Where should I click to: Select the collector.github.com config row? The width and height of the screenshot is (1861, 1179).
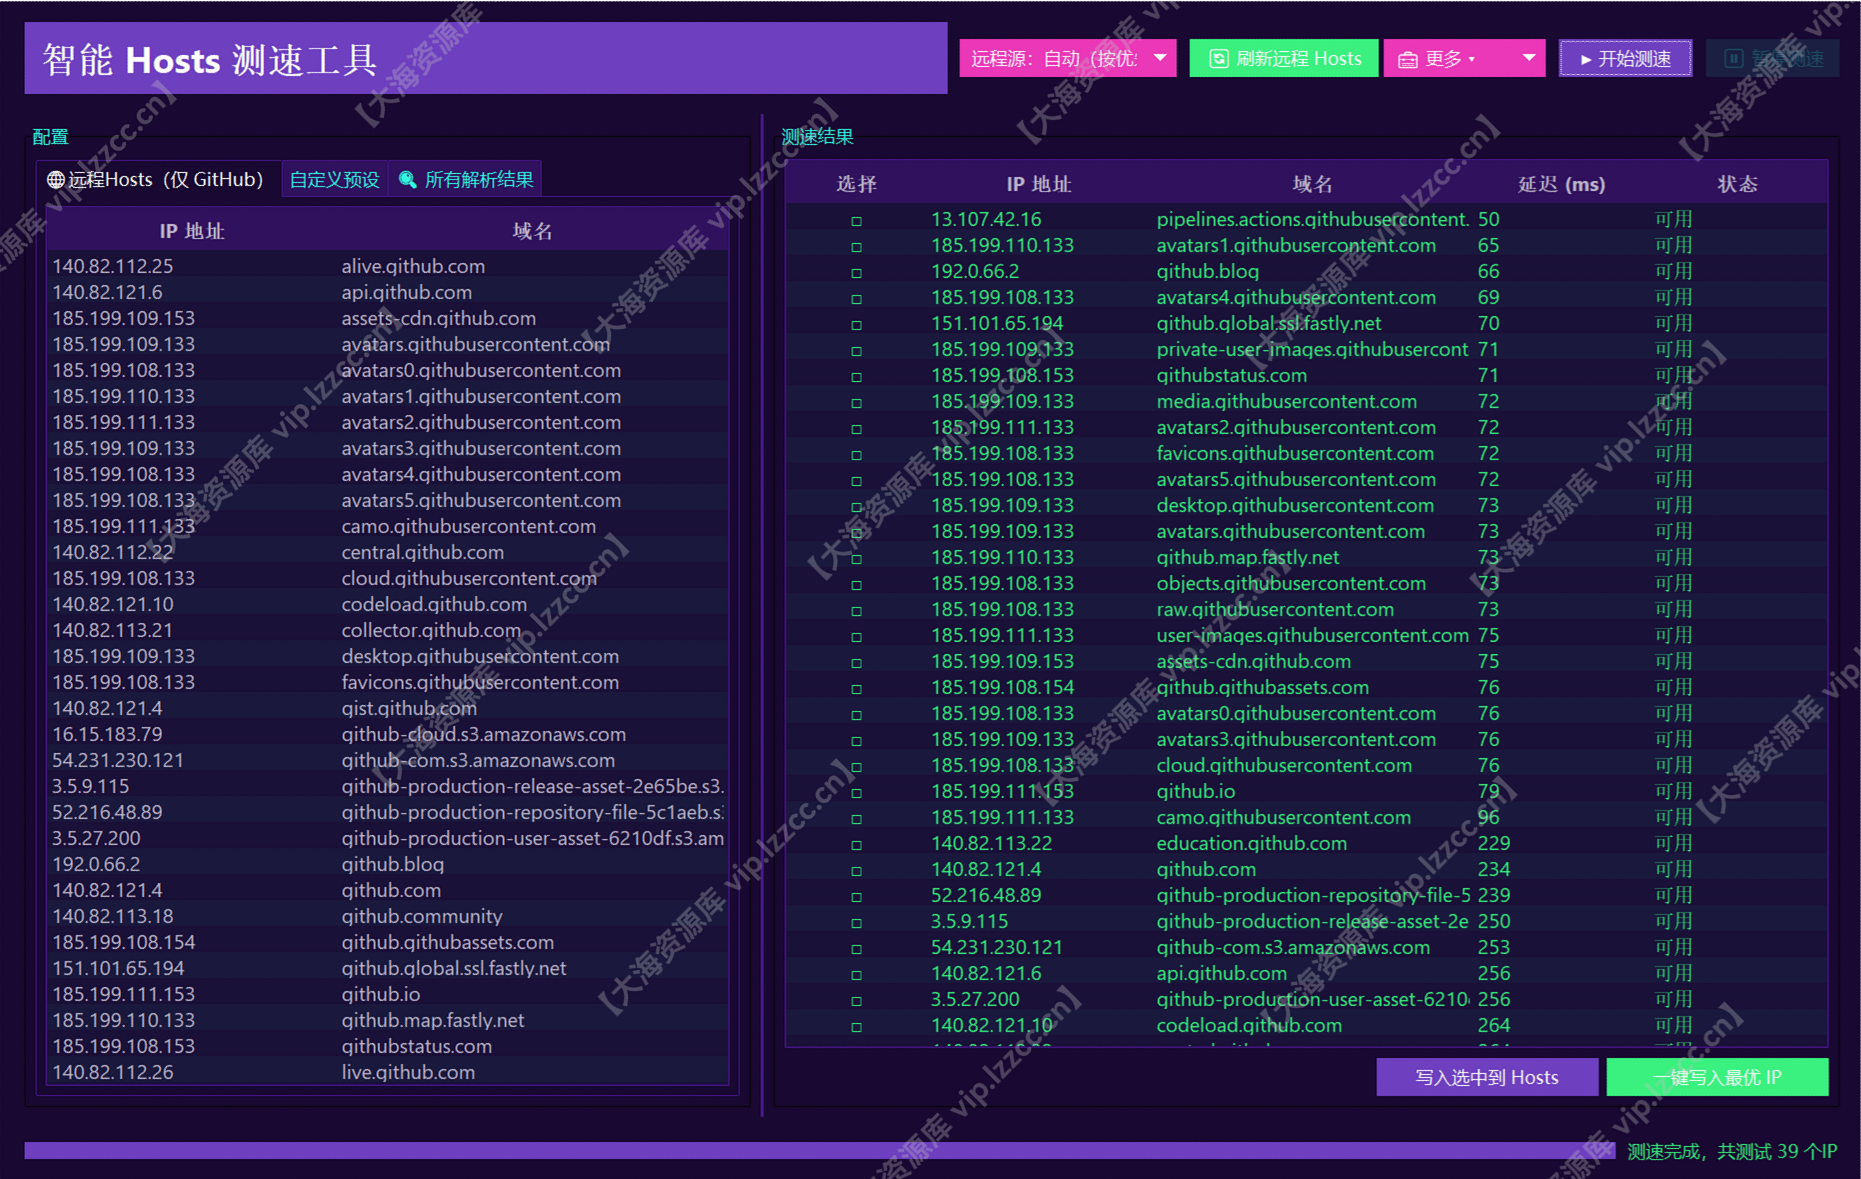(388, 630)
